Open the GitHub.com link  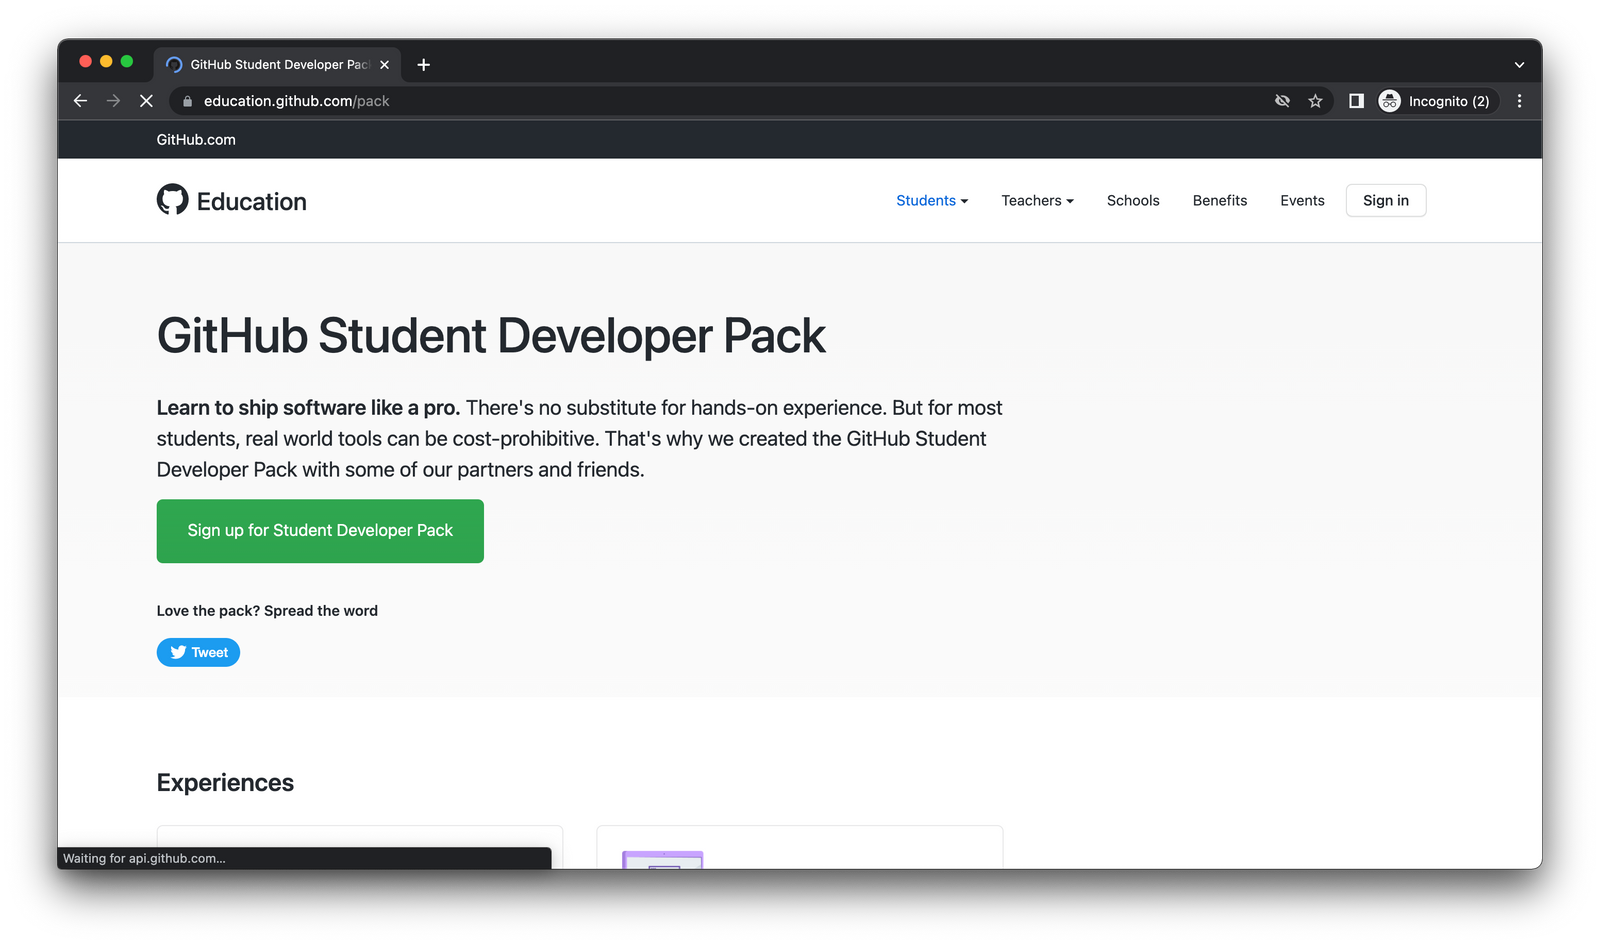[196, 140]
